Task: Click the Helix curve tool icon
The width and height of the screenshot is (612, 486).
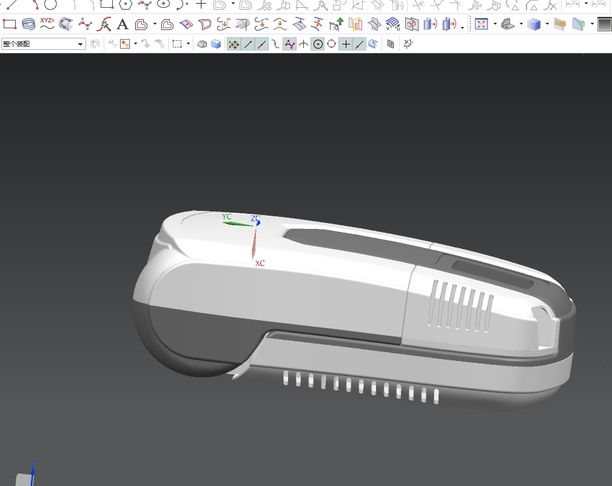Action: tap(28, 24)
